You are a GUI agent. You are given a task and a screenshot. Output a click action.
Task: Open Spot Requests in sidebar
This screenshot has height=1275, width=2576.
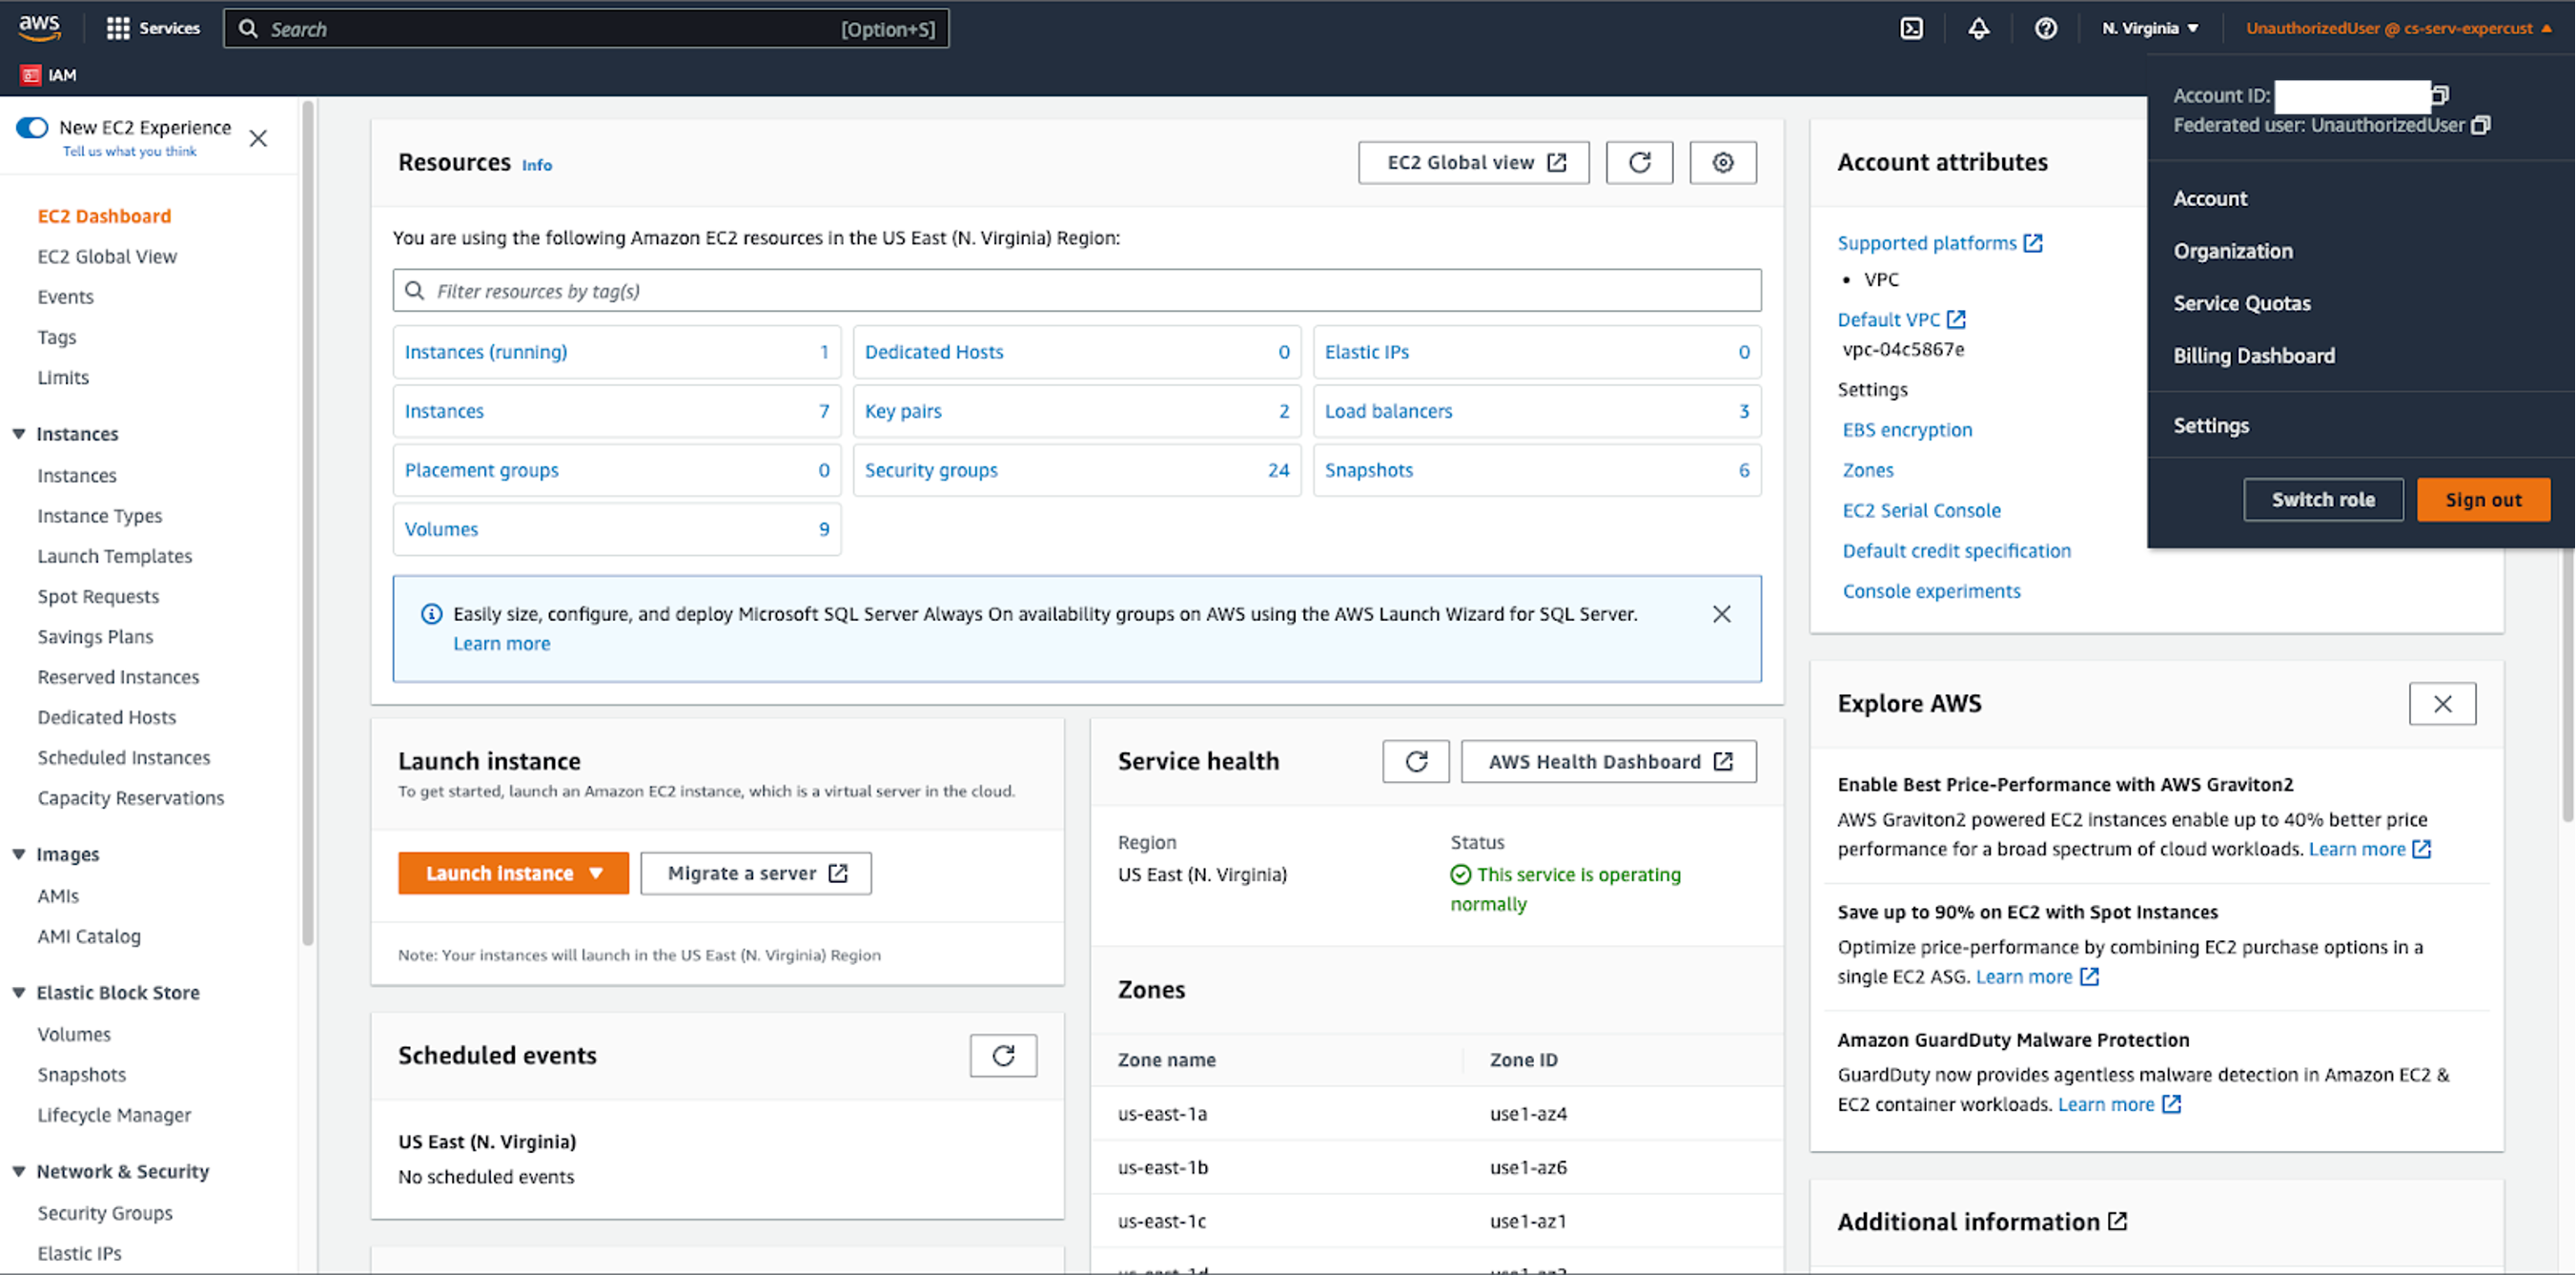point(98,596)
